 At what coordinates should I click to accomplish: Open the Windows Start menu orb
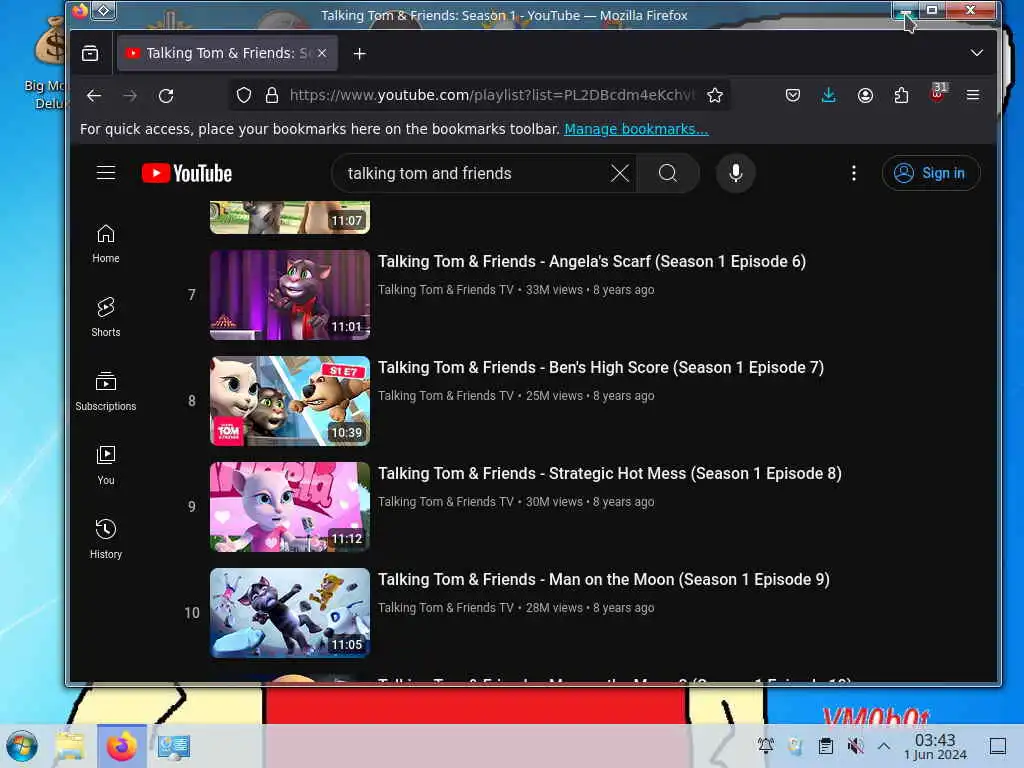point(22,746)
